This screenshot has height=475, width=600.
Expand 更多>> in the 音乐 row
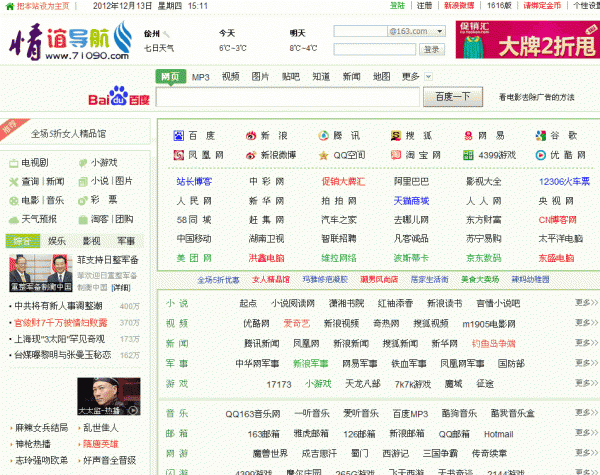click(587, 412)
